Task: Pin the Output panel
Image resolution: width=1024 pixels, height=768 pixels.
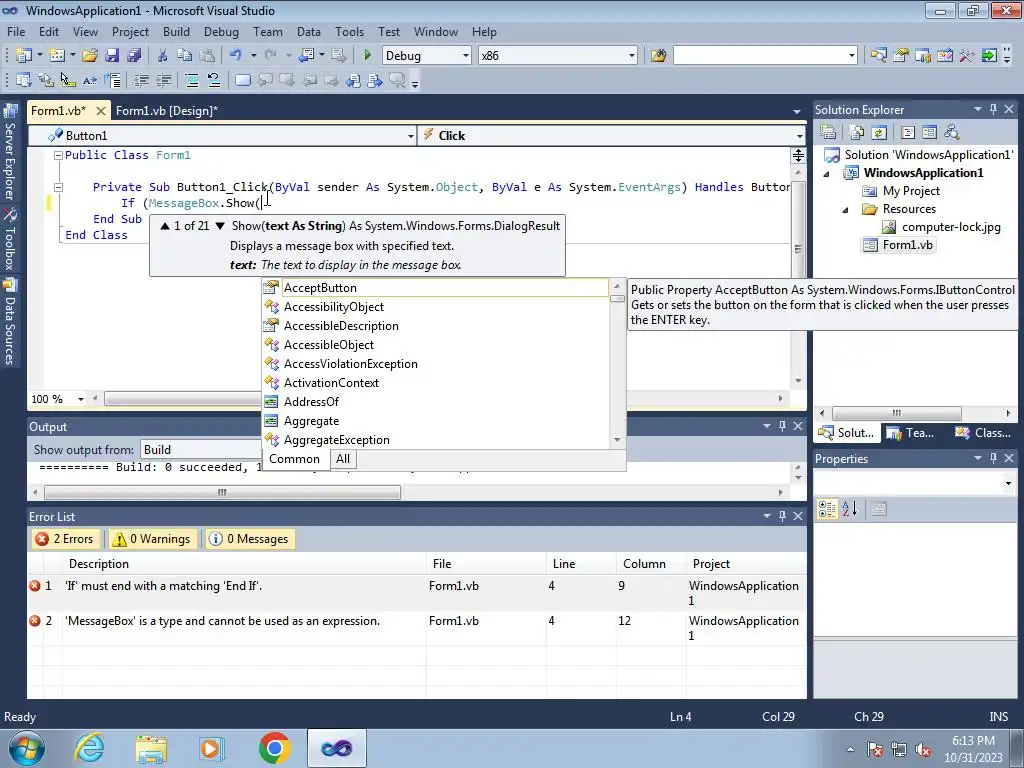Action: (x=782, y=426)
